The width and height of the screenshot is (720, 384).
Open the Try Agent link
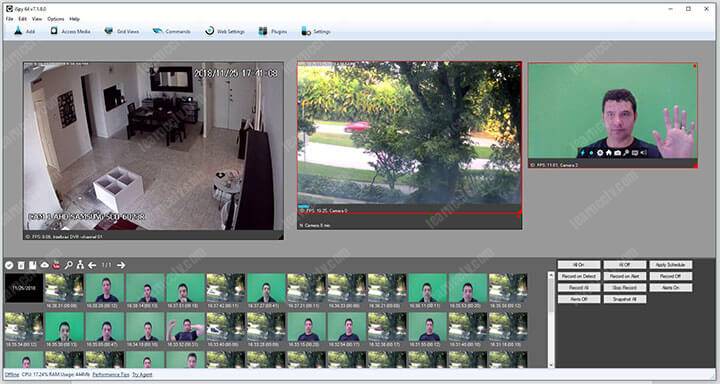142,374
